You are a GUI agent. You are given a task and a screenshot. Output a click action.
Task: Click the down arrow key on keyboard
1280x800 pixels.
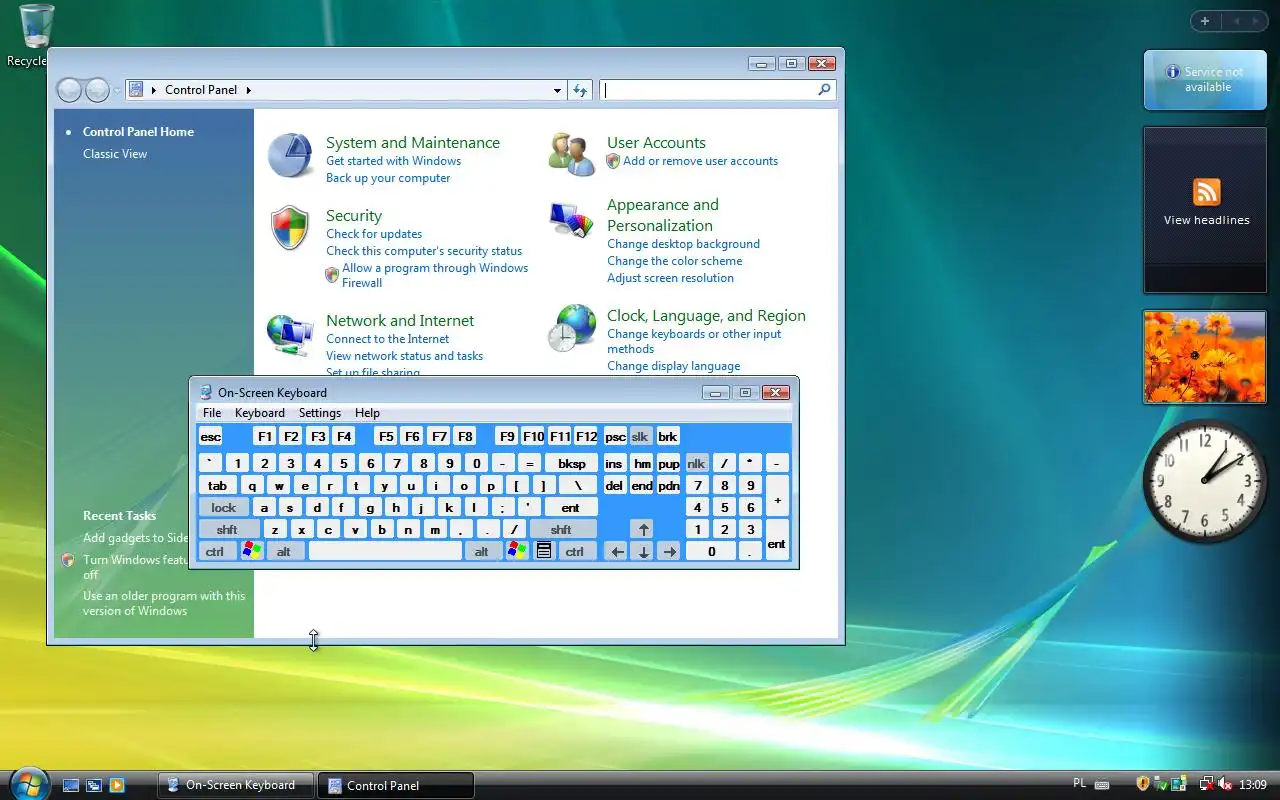(643, 551)
